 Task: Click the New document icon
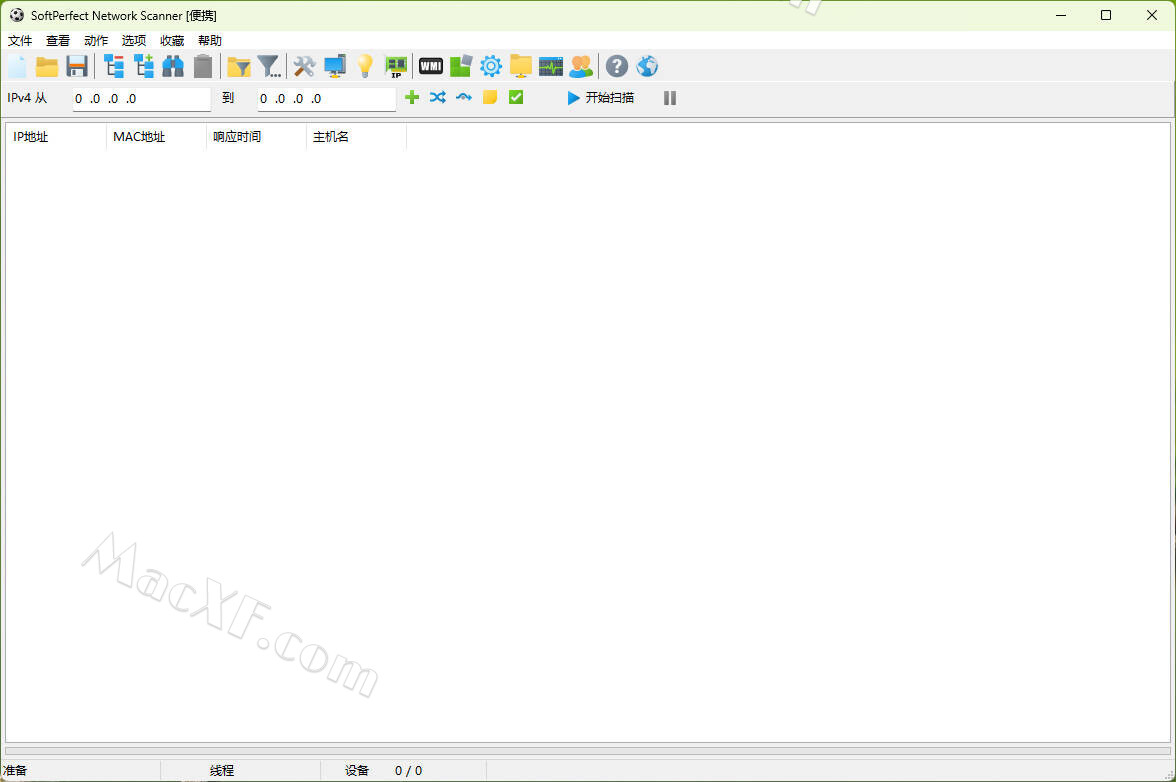pos(17,67)
